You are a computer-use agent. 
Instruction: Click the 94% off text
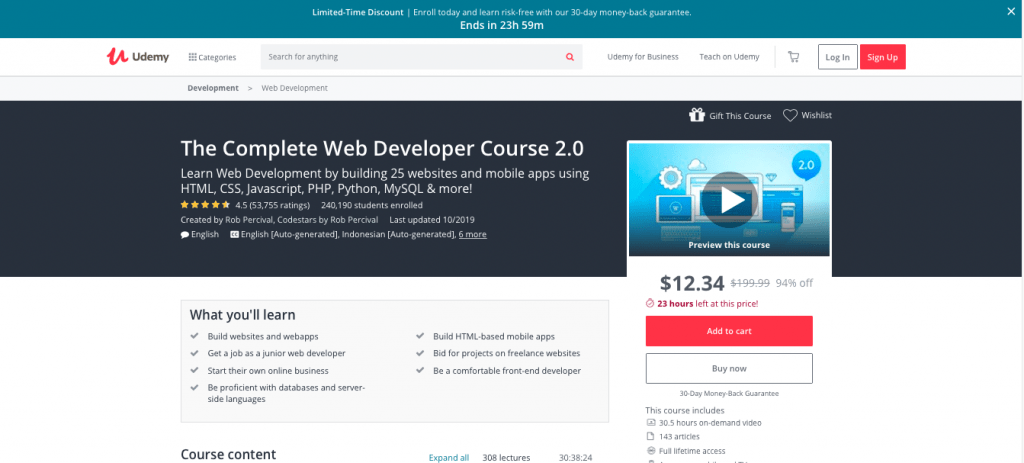coord(794,283)
